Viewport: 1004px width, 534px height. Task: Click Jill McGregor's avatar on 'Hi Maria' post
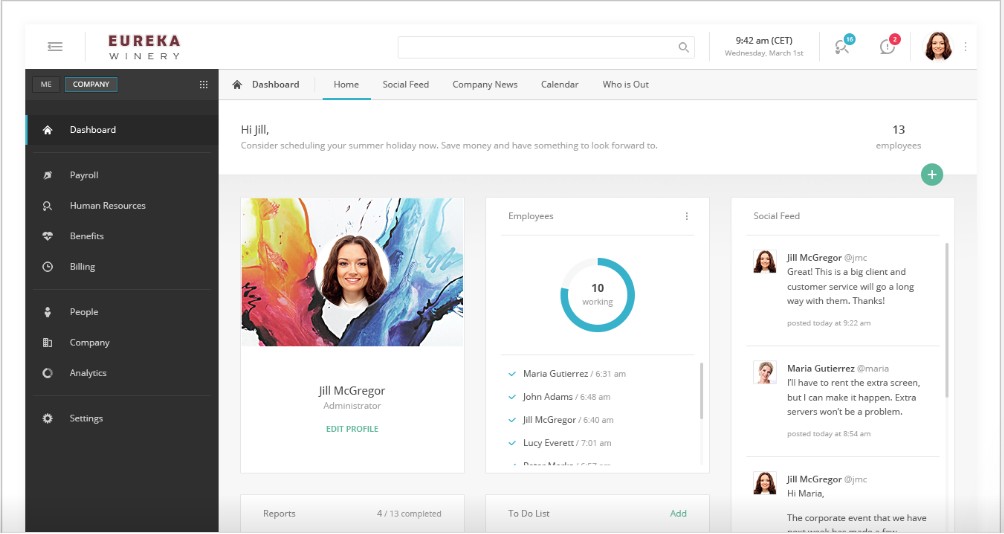coord(765,483)
